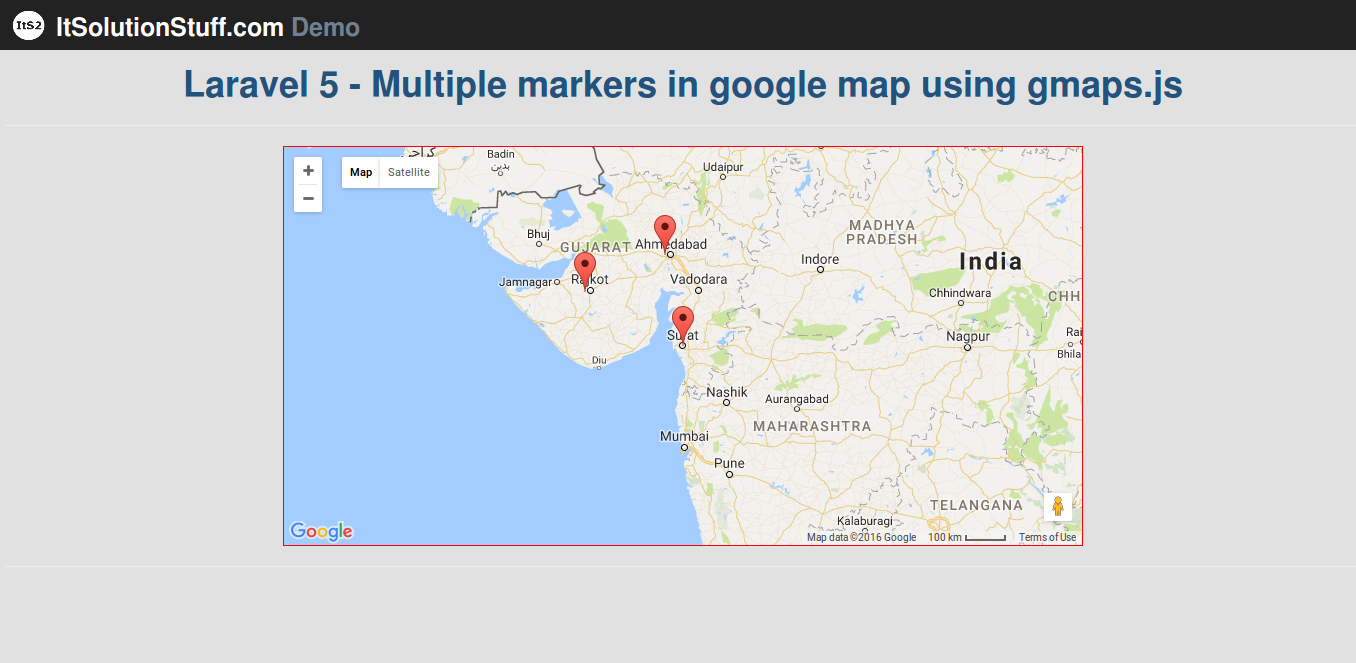
Task: Click the Udaipur city label
Action: 723,167
